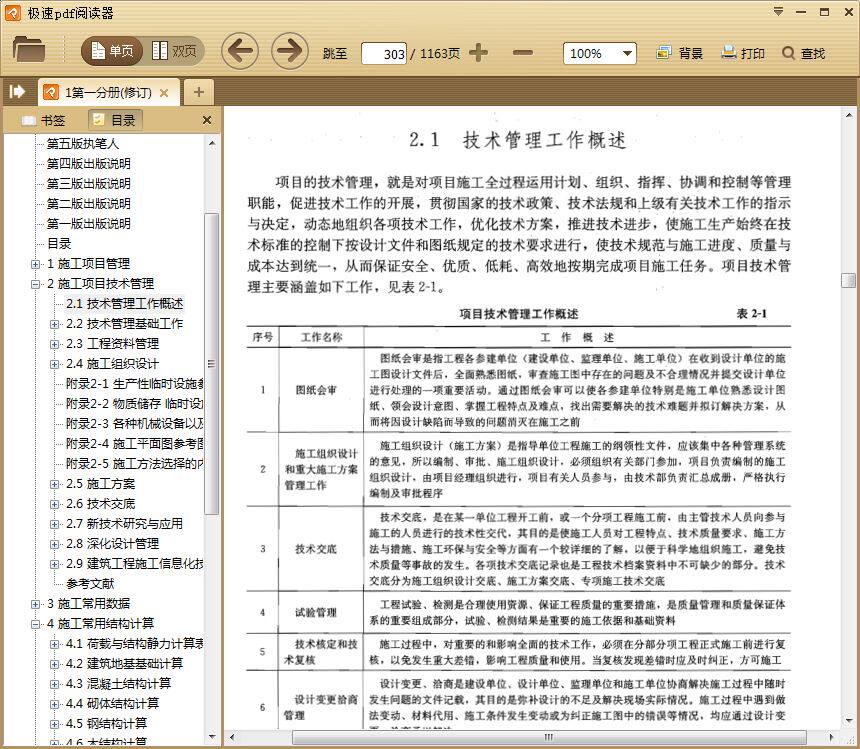The height and width of the screenshot is (749, 860).
Task: Go to next page with right arrow
Action: click(x=290, y=51)
